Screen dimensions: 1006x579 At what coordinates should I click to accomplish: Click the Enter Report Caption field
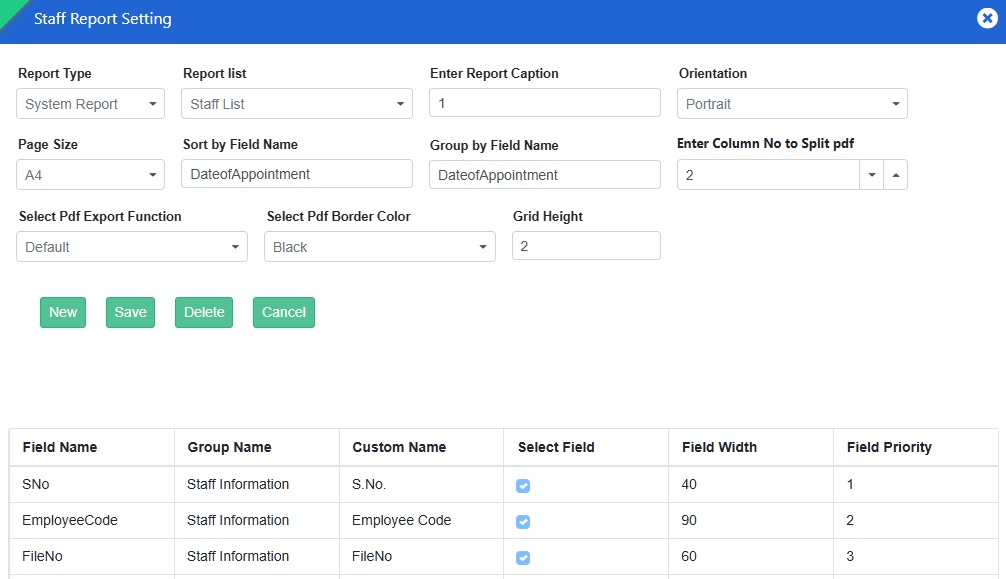tap(545, 103)
